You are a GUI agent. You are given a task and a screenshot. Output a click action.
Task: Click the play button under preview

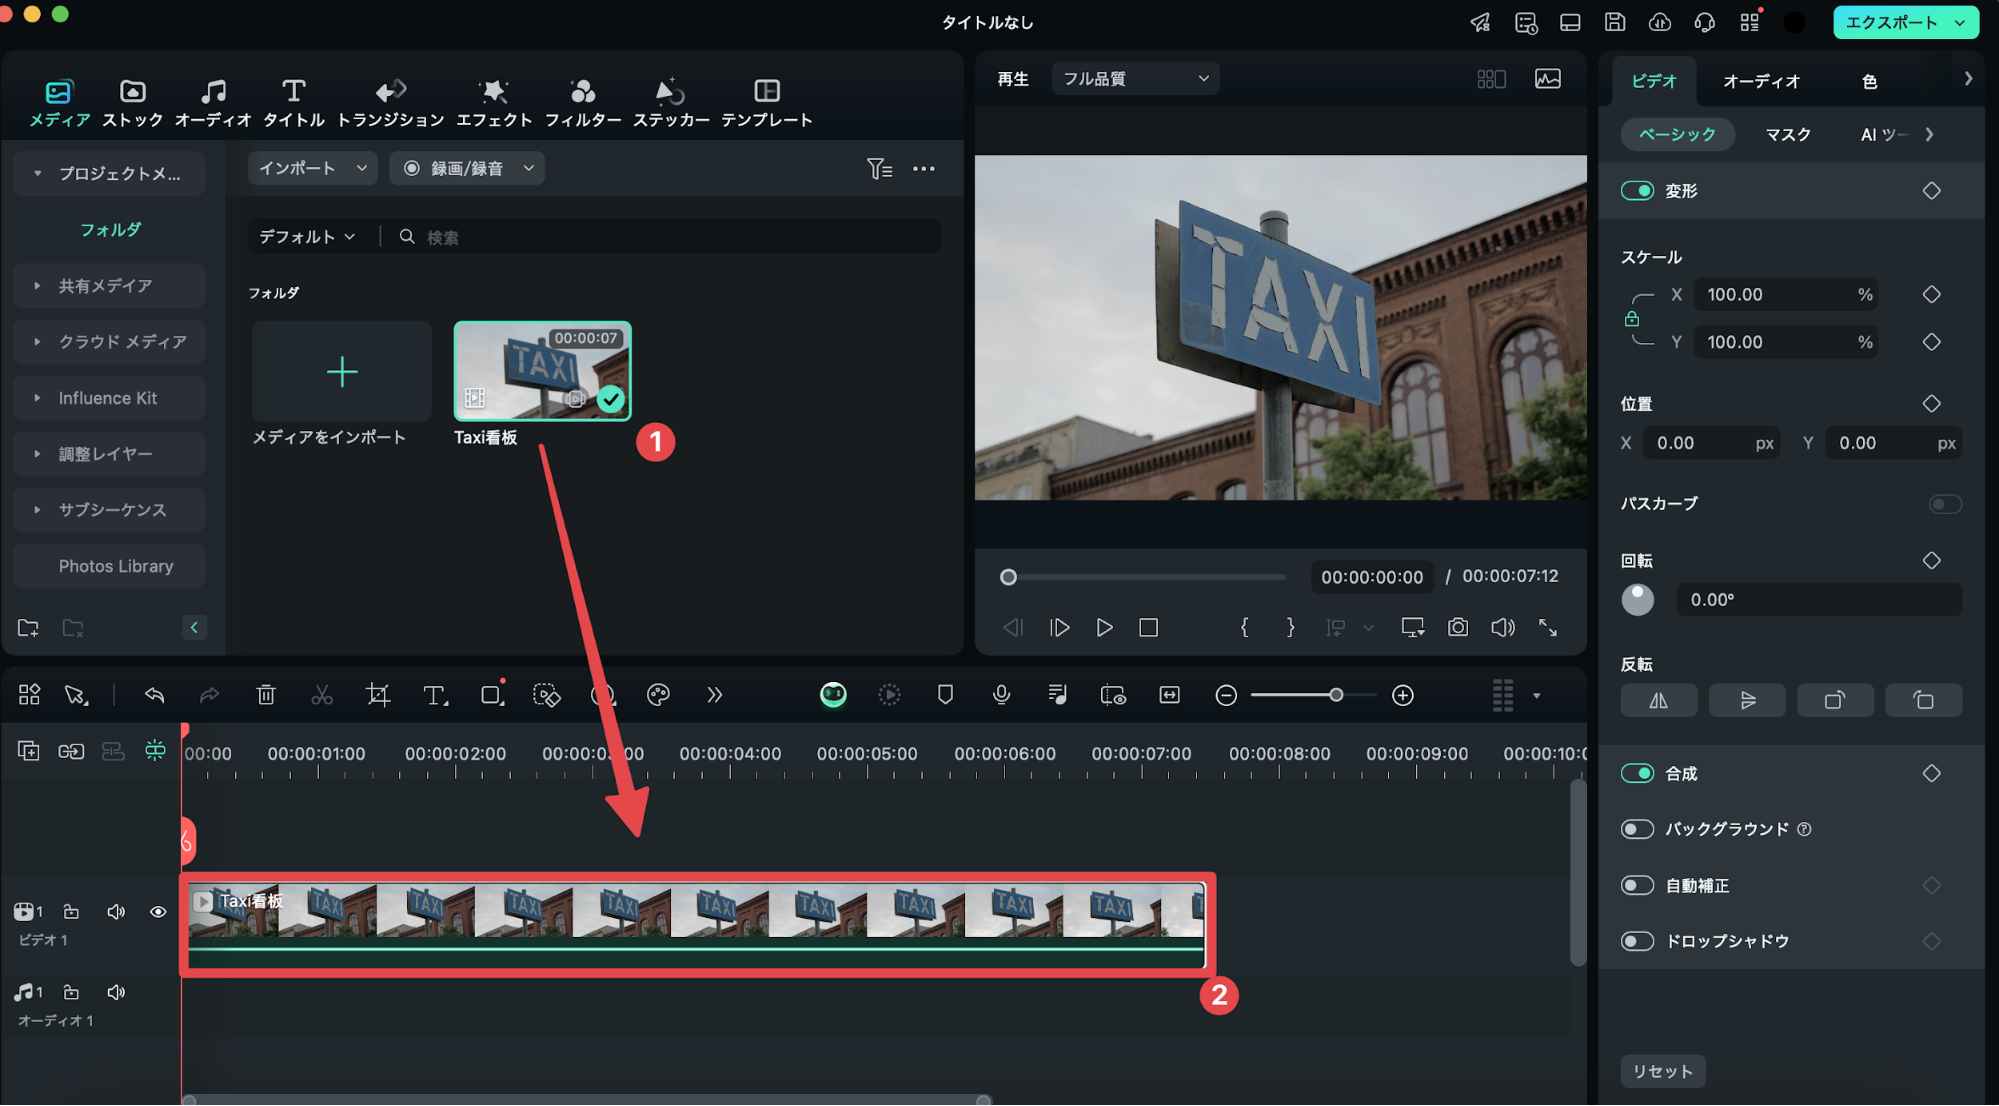point(1104,627)
